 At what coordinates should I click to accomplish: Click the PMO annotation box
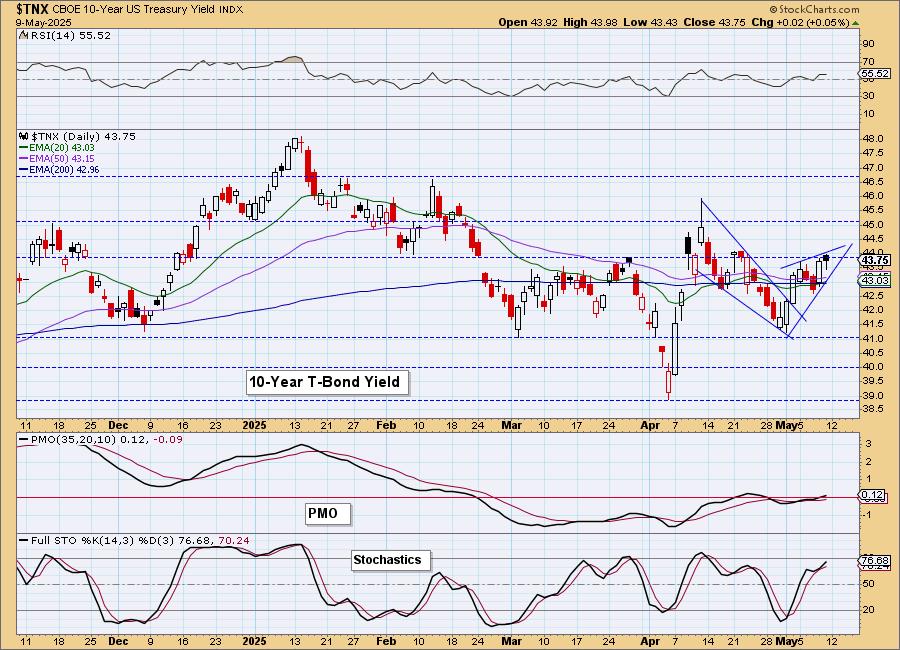327,513
